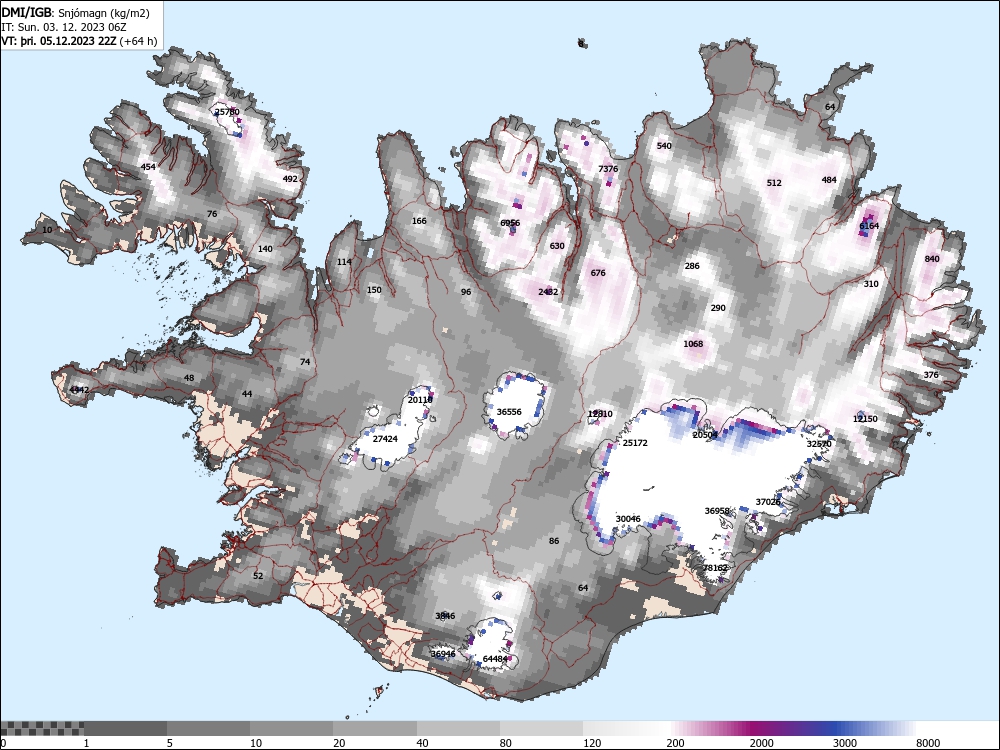Click the legend tick label 40
Viewport: 1000px width, 750px height.
423,743
